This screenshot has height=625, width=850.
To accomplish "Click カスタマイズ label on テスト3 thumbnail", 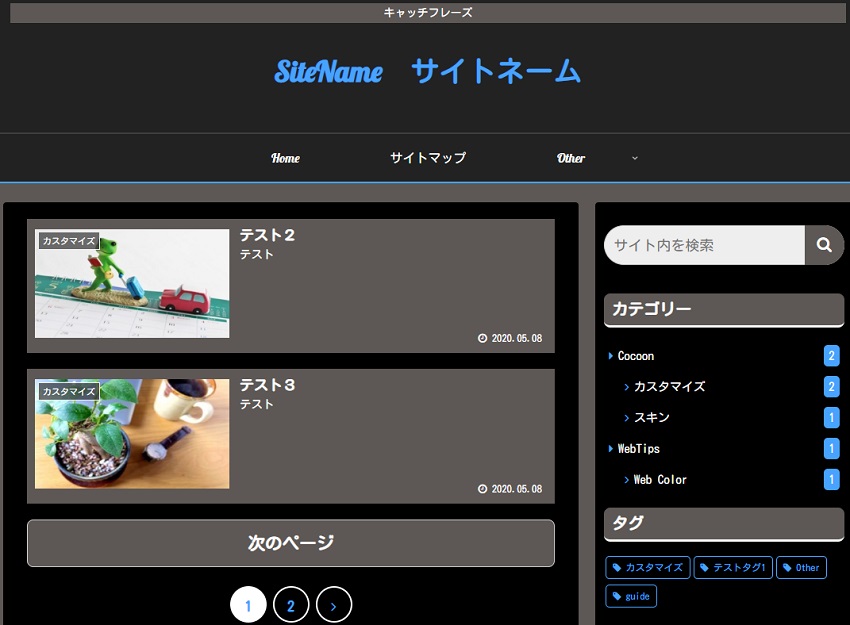I will pyautogui.click(x=69, y=391).
